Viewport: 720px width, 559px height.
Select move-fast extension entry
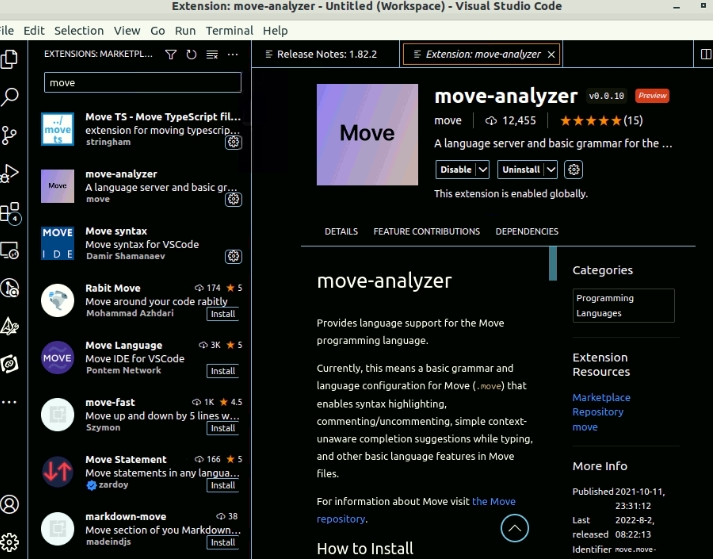pos(140,415)
